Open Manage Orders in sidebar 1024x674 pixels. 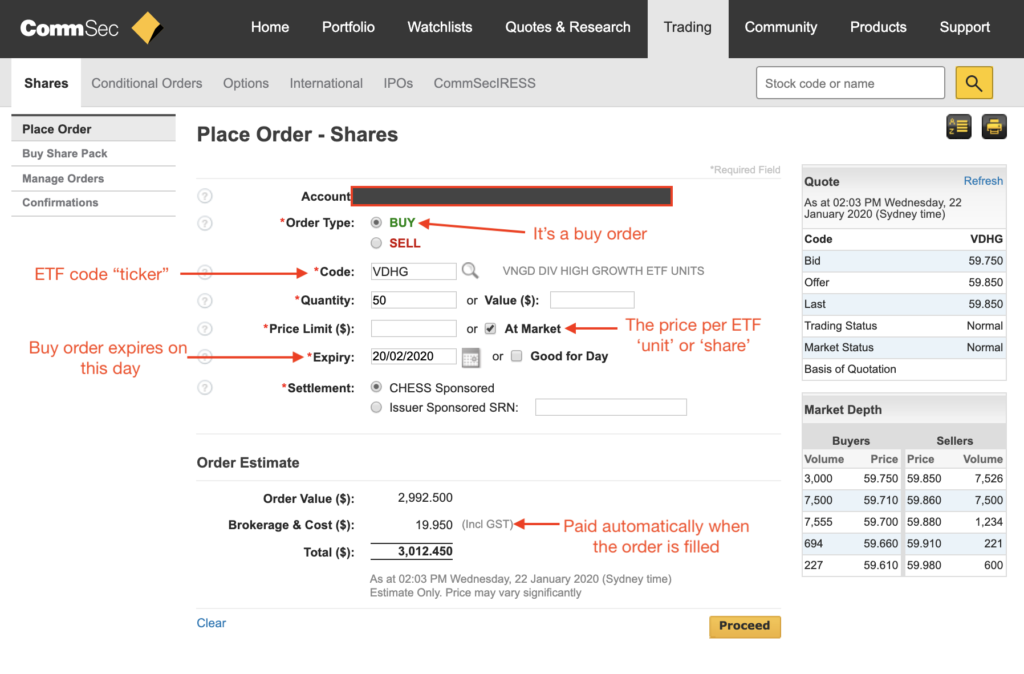(x=93, y=178)
